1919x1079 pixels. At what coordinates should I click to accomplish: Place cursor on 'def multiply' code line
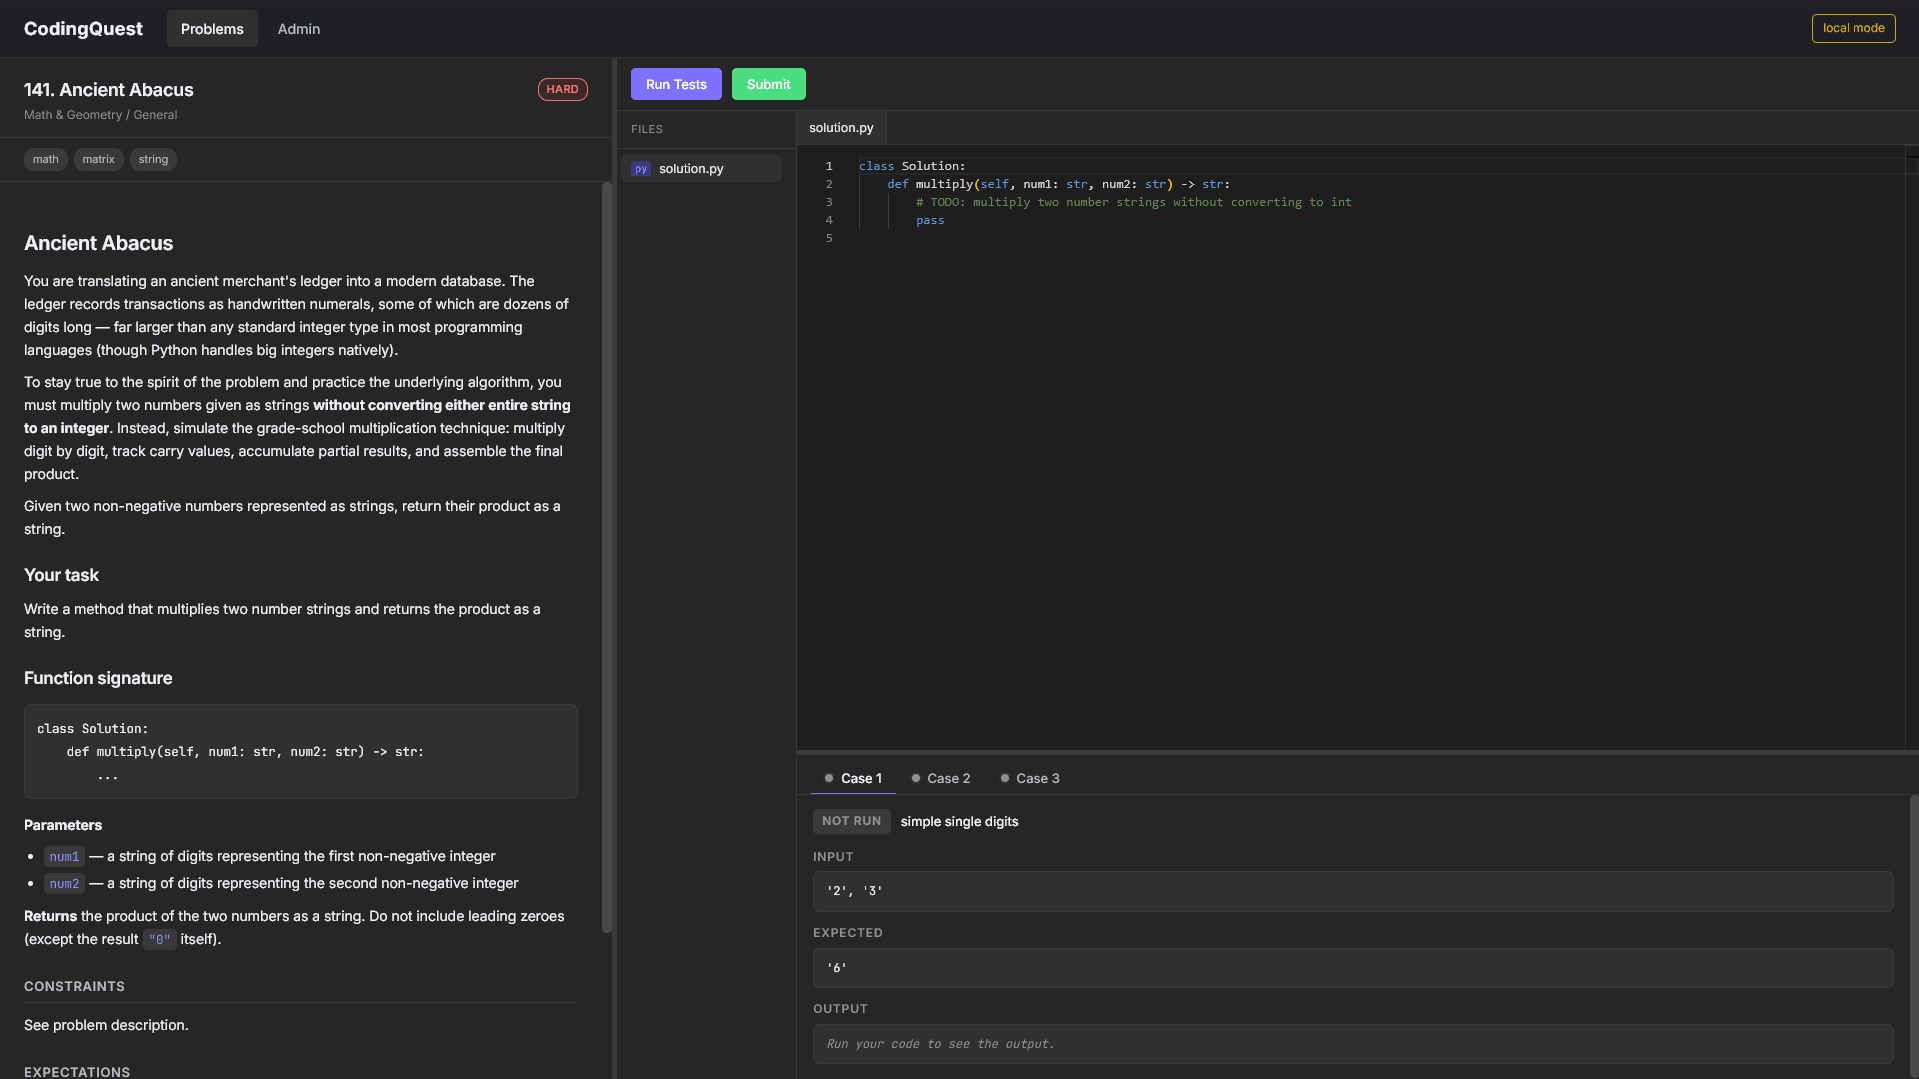pos(1058,184)
